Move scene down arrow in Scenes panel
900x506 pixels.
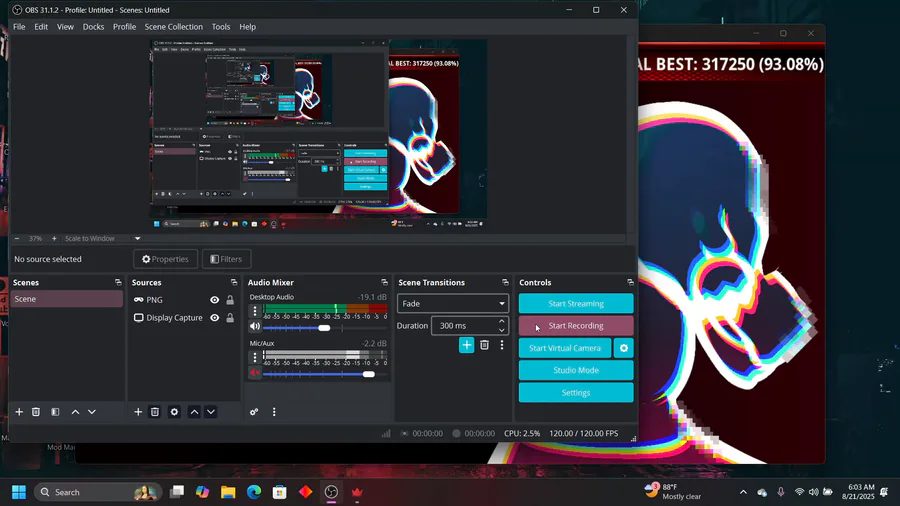[92, 412]
